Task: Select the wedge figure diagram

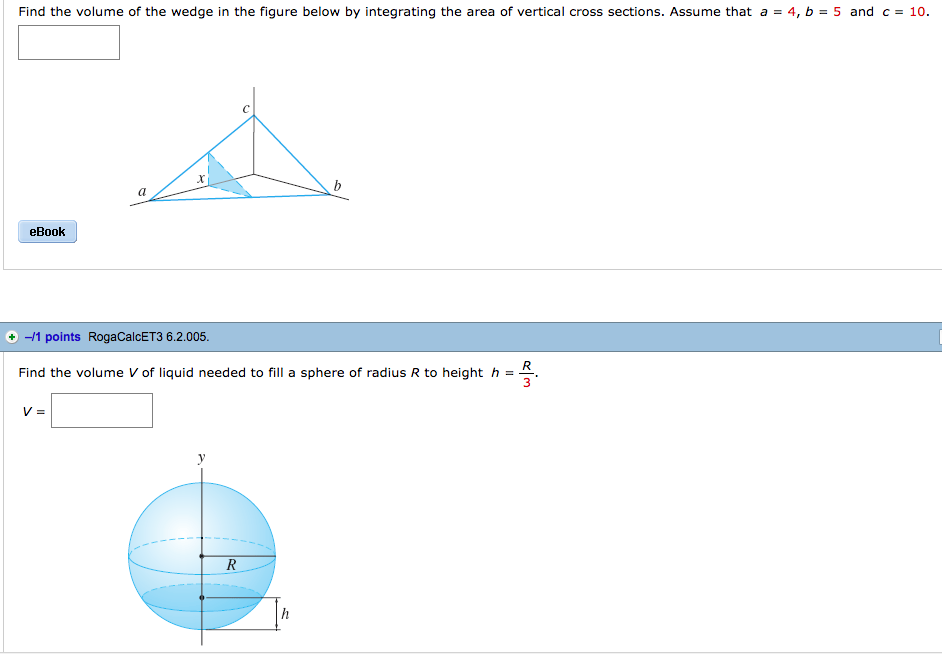Action: point(238,150)
